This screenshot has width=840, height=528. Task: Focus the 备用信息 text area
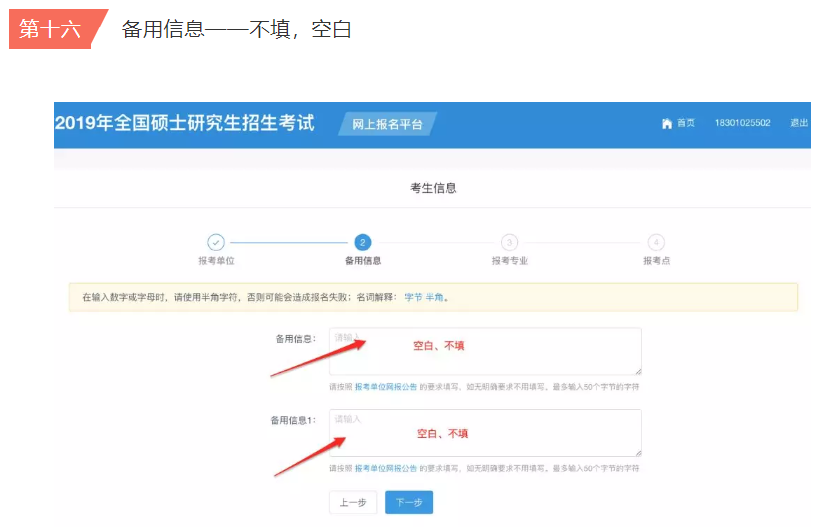485,351
